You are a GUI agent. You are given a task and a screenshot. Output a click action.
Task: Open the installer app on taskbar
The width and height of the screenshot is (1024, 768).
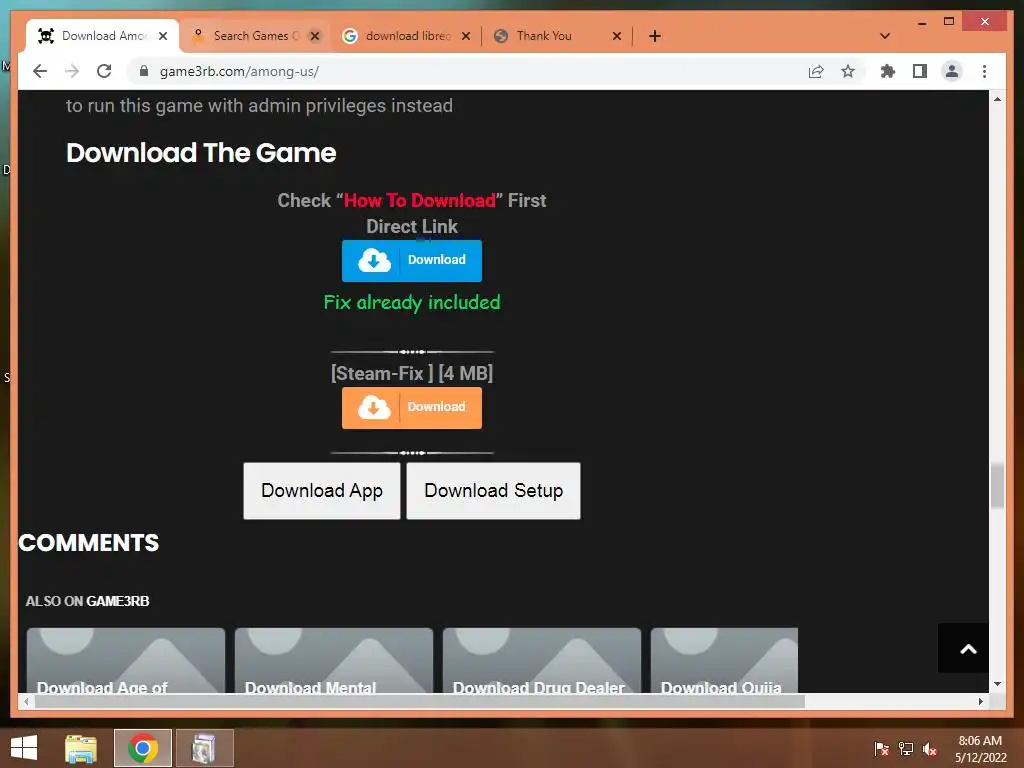tap(204, 748)
